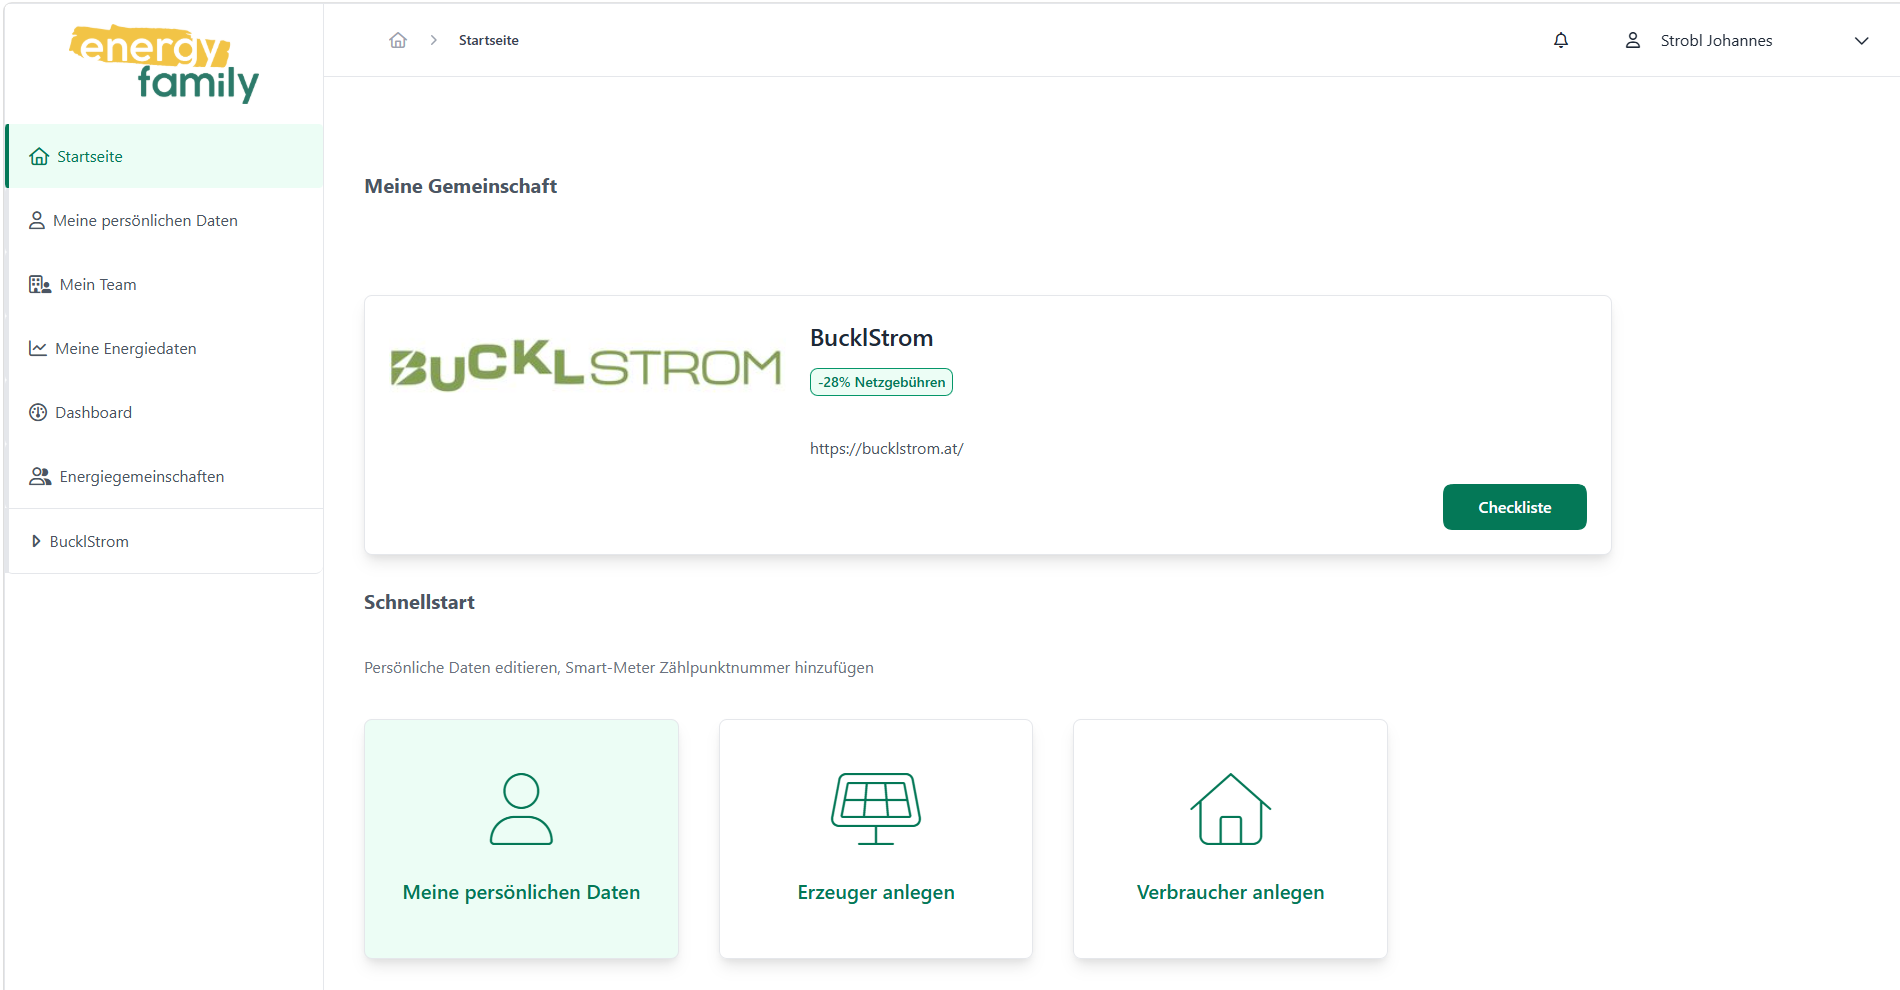Click the Schnellstart heading
Screen dimensions: 1900x990
[419, 602]
